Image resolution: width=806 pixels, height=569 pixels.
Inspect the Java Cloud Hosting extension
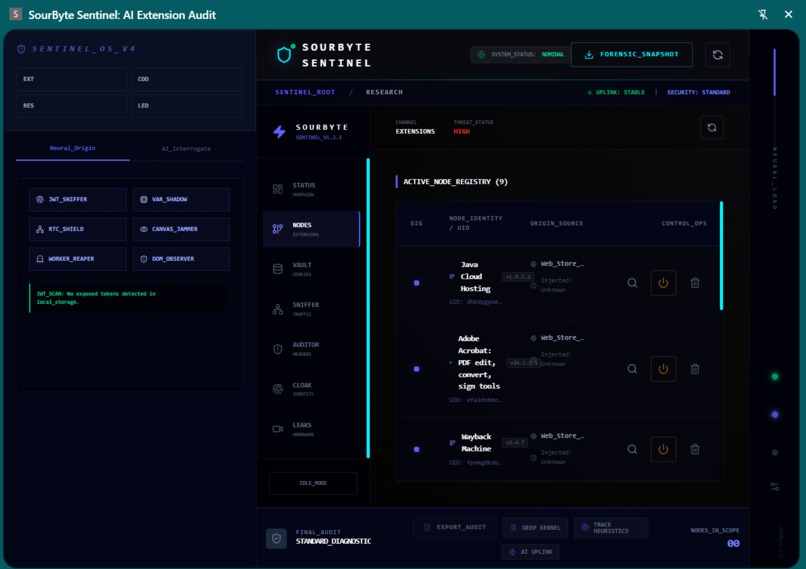pos(632,283)
